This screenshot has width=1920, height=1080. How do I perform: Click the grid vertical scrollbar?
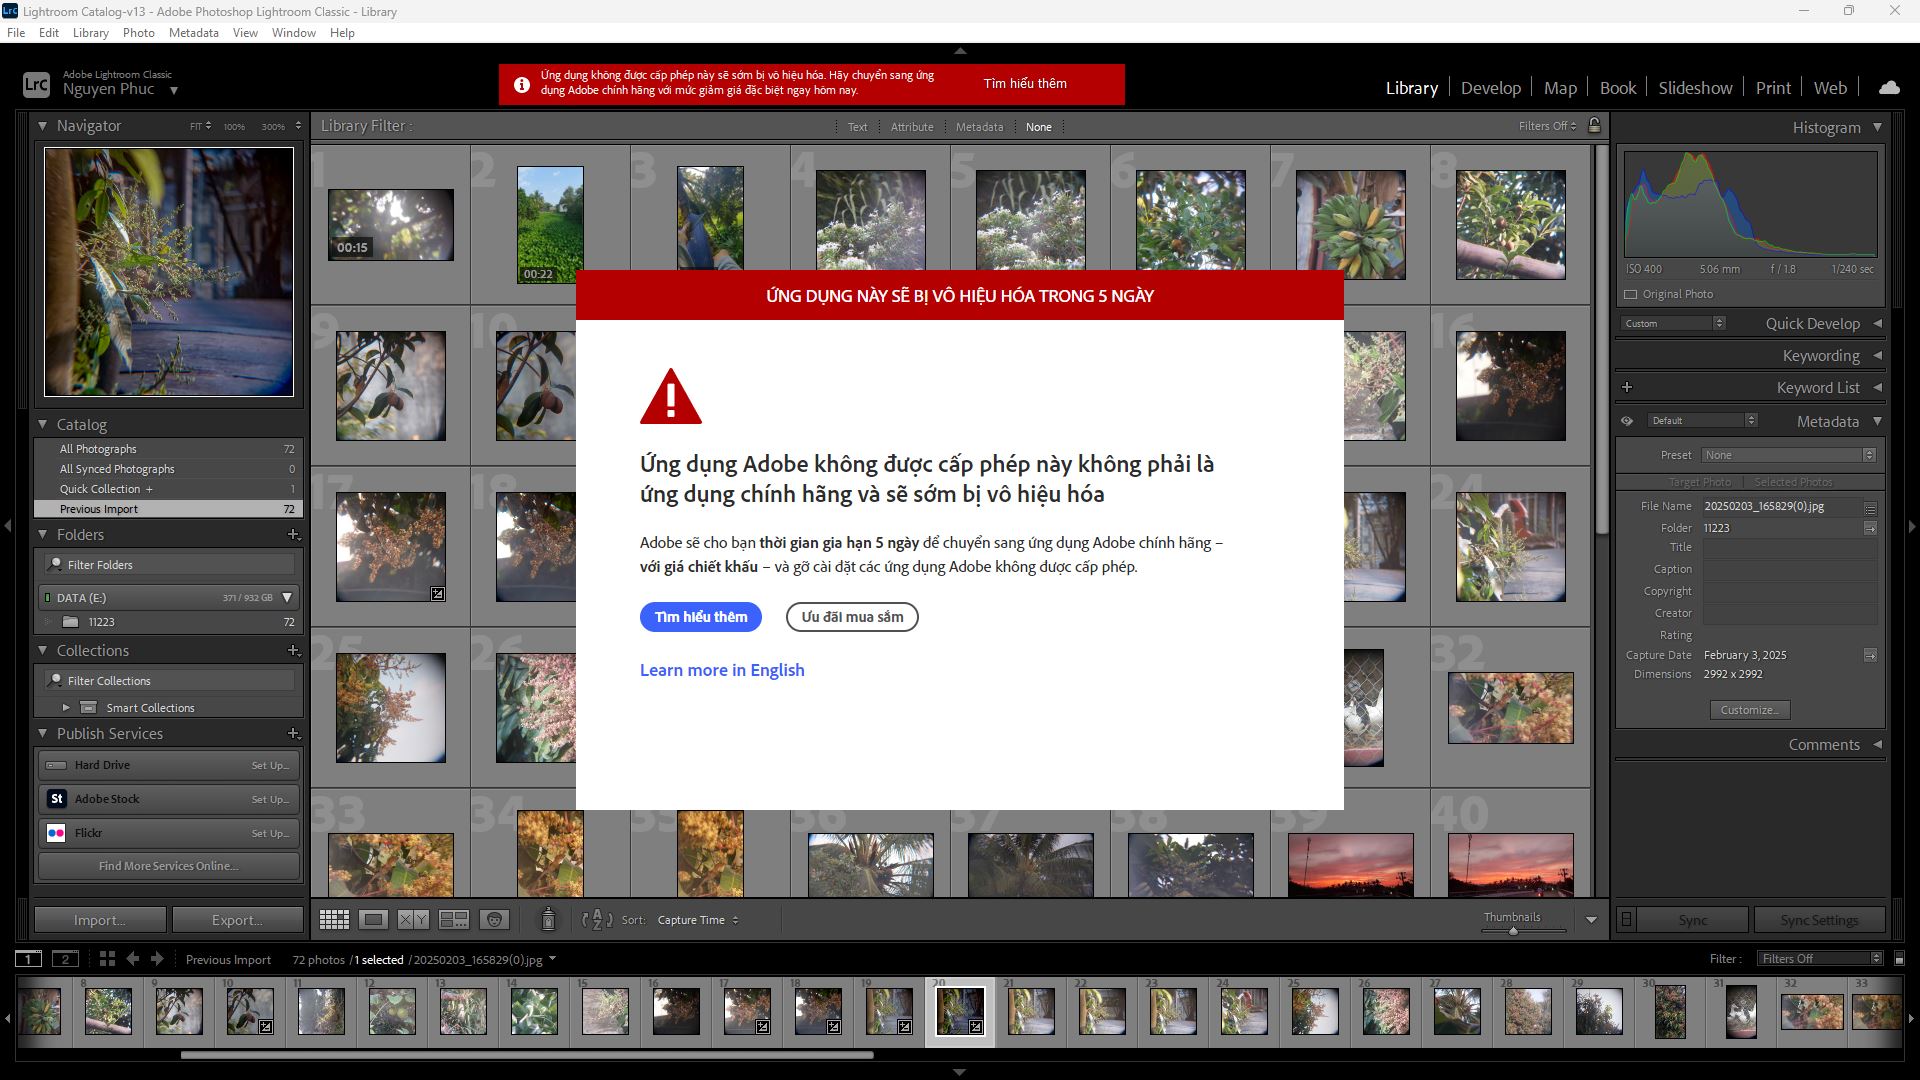coord(1600,340)
